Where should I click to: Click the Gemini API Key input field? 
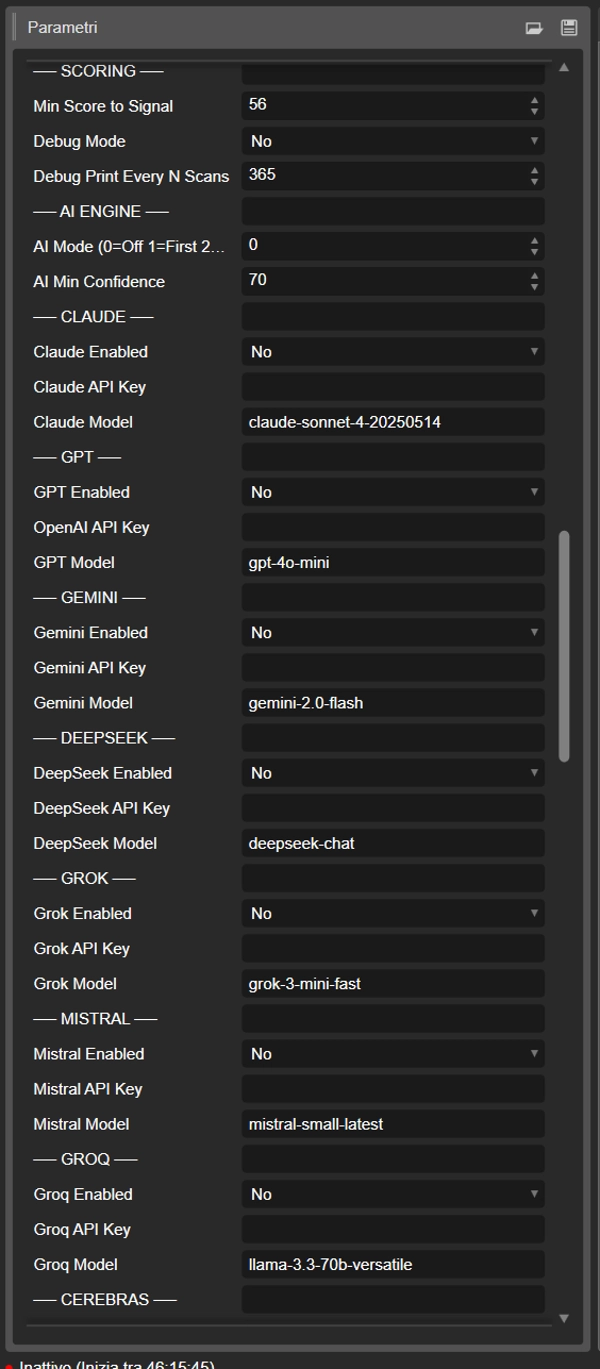393,668
